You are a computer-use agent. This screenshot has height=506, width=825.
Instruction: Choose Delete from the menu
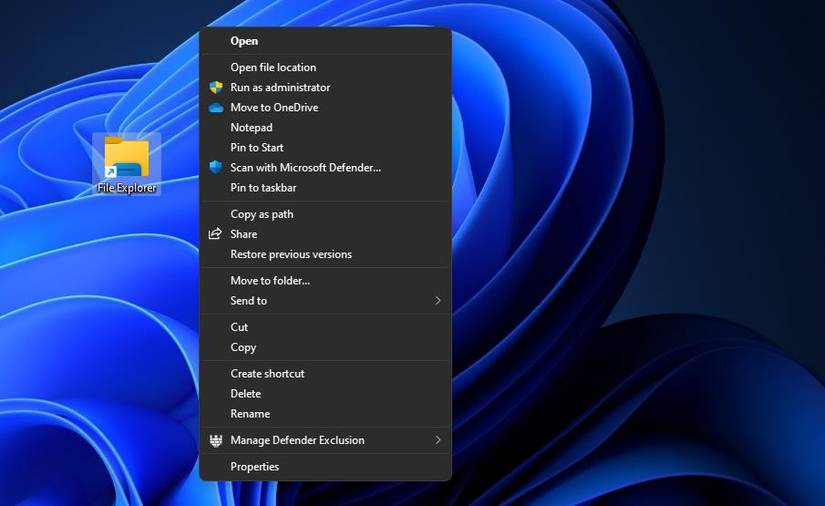click(325, 393)
